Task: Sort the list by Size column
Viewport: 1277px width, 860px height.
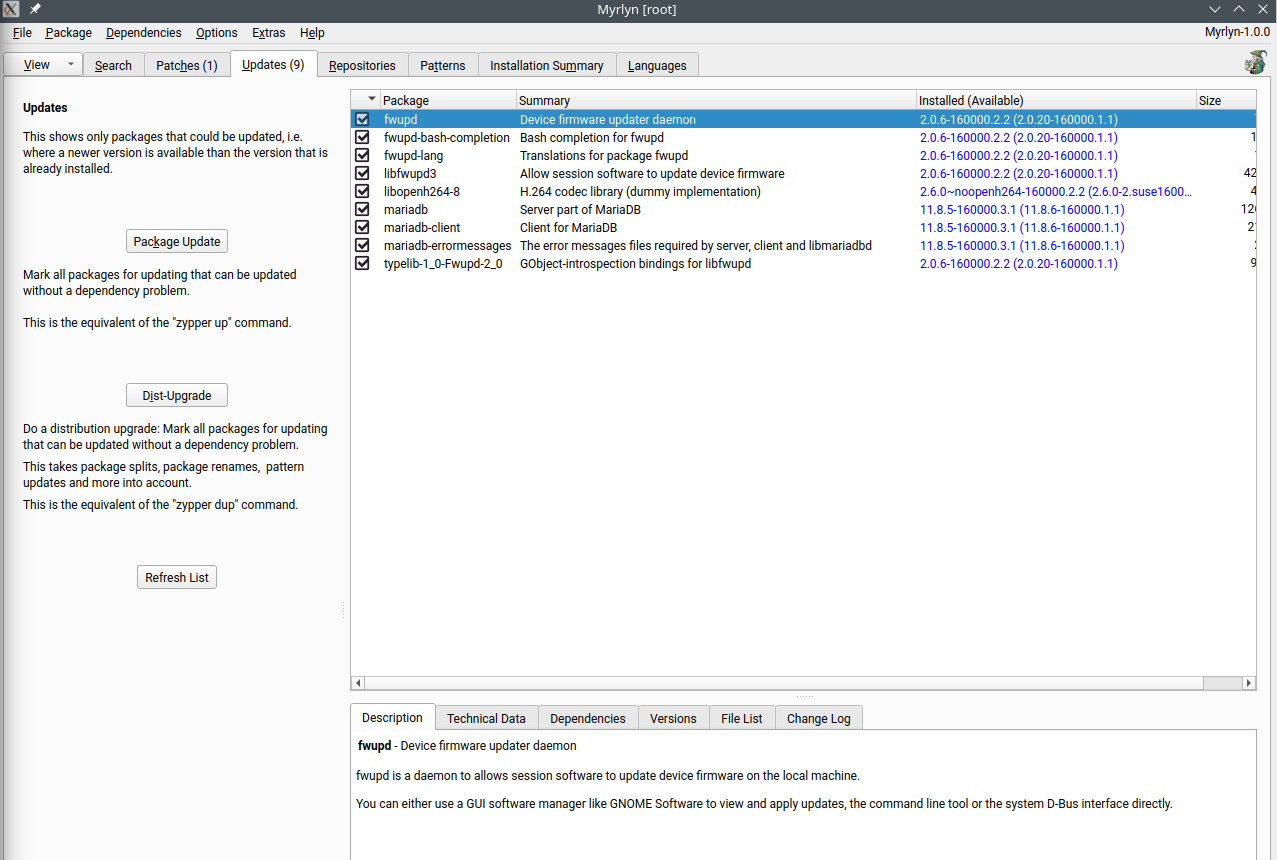Action: point(1221,100)
